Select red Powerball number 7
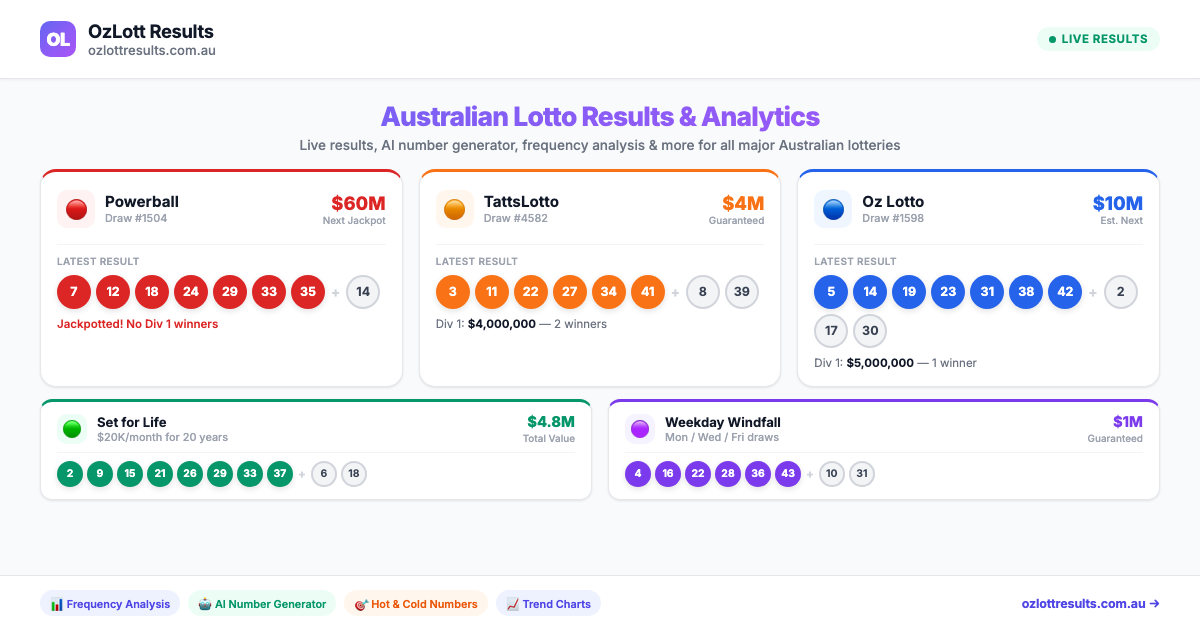The width and height of the screenshot is (1200, 630). click(x=74, y=292)
